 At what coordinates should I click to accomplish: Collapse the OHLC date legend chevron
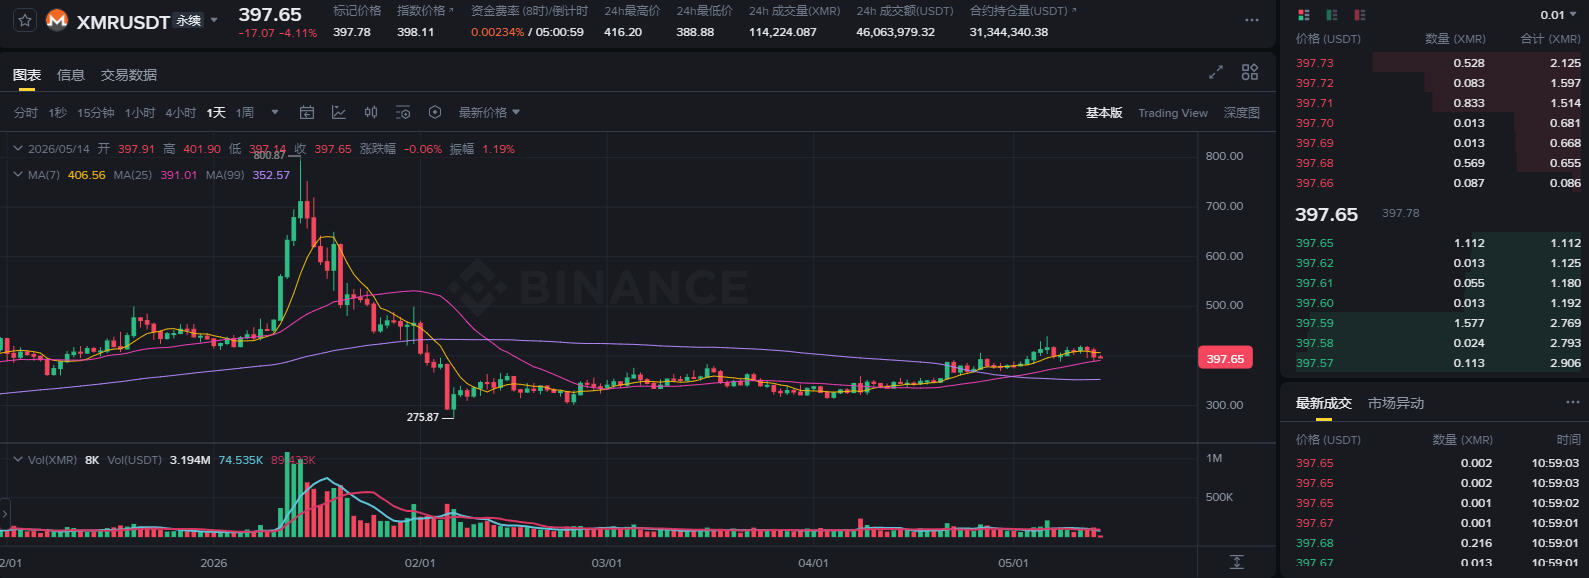(x=18, y=148)
